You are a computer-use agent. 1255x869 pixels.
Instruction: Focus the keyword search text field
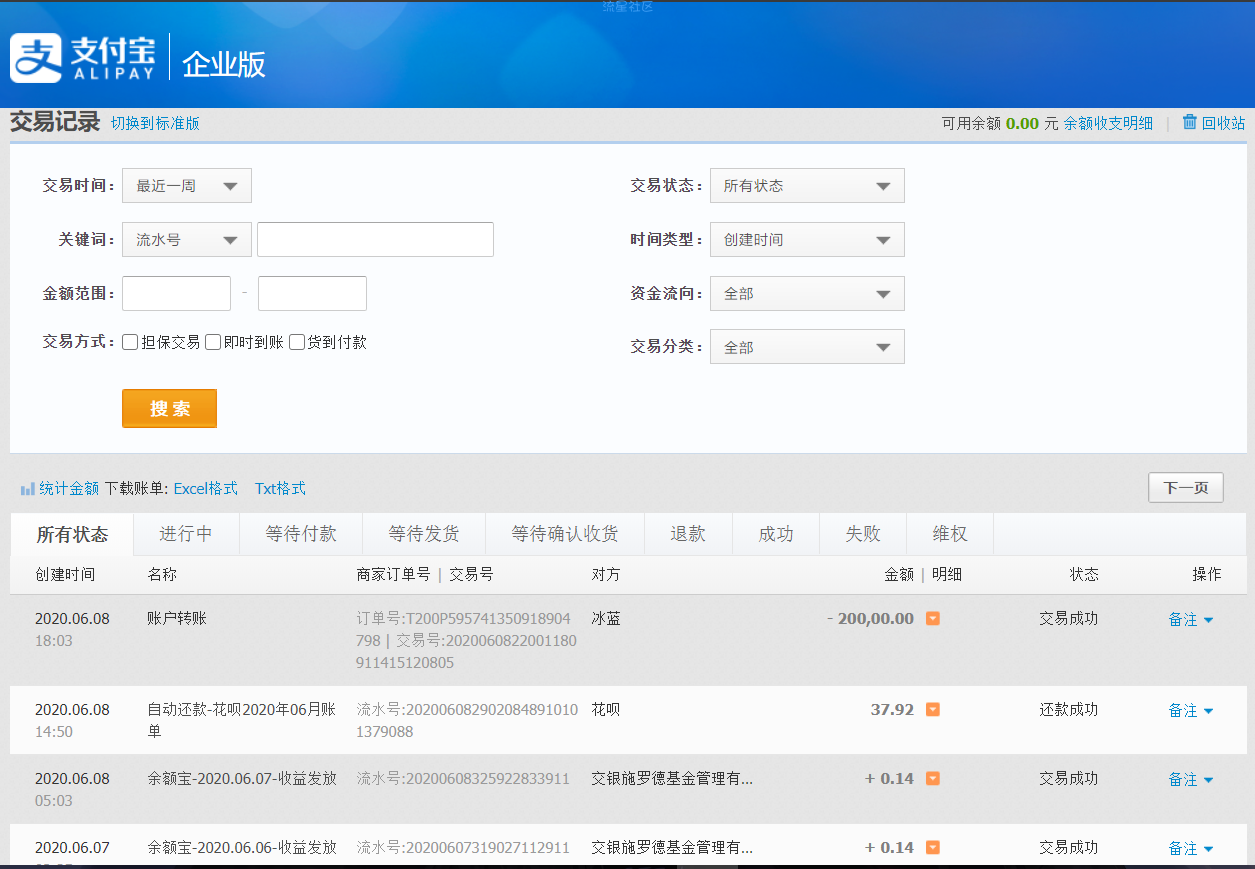click(x=375, y=240)
